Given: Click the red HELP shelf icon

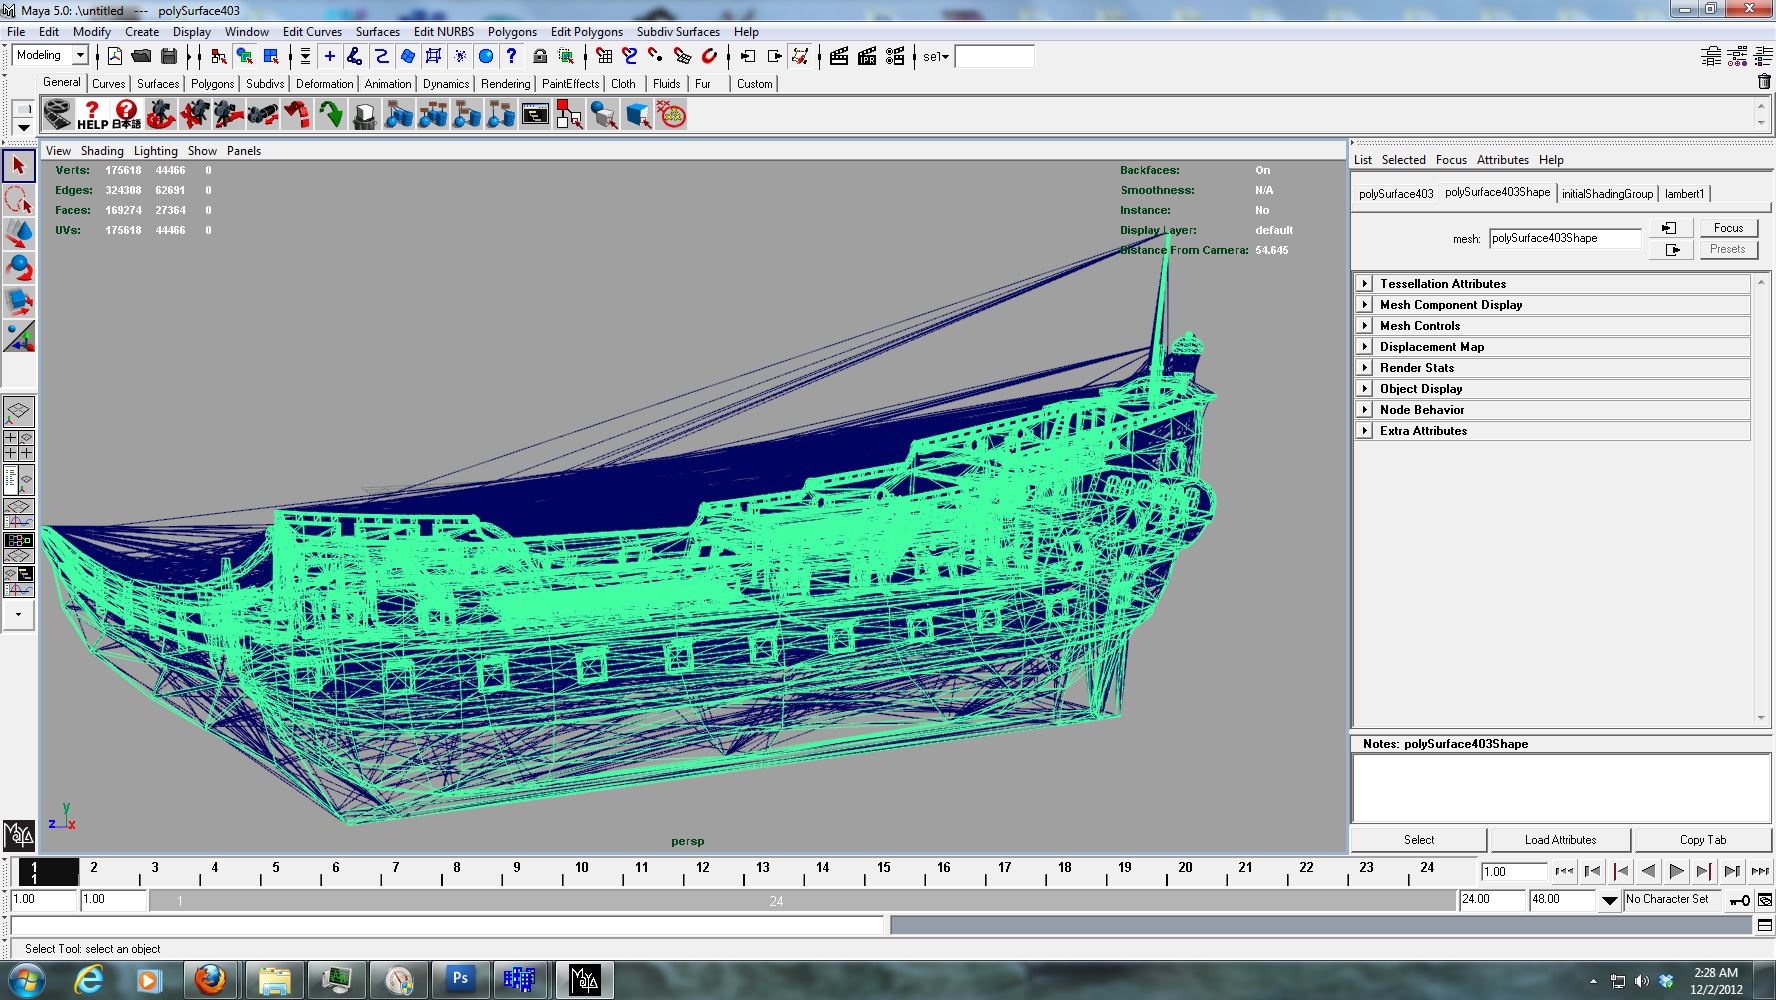Looking at the screenshot, I should point(92,115).
